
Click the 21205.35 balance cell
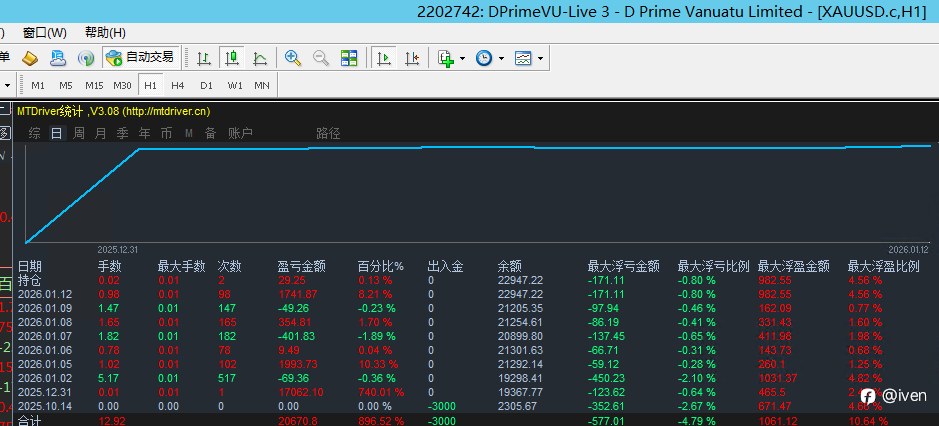point(520,308)
